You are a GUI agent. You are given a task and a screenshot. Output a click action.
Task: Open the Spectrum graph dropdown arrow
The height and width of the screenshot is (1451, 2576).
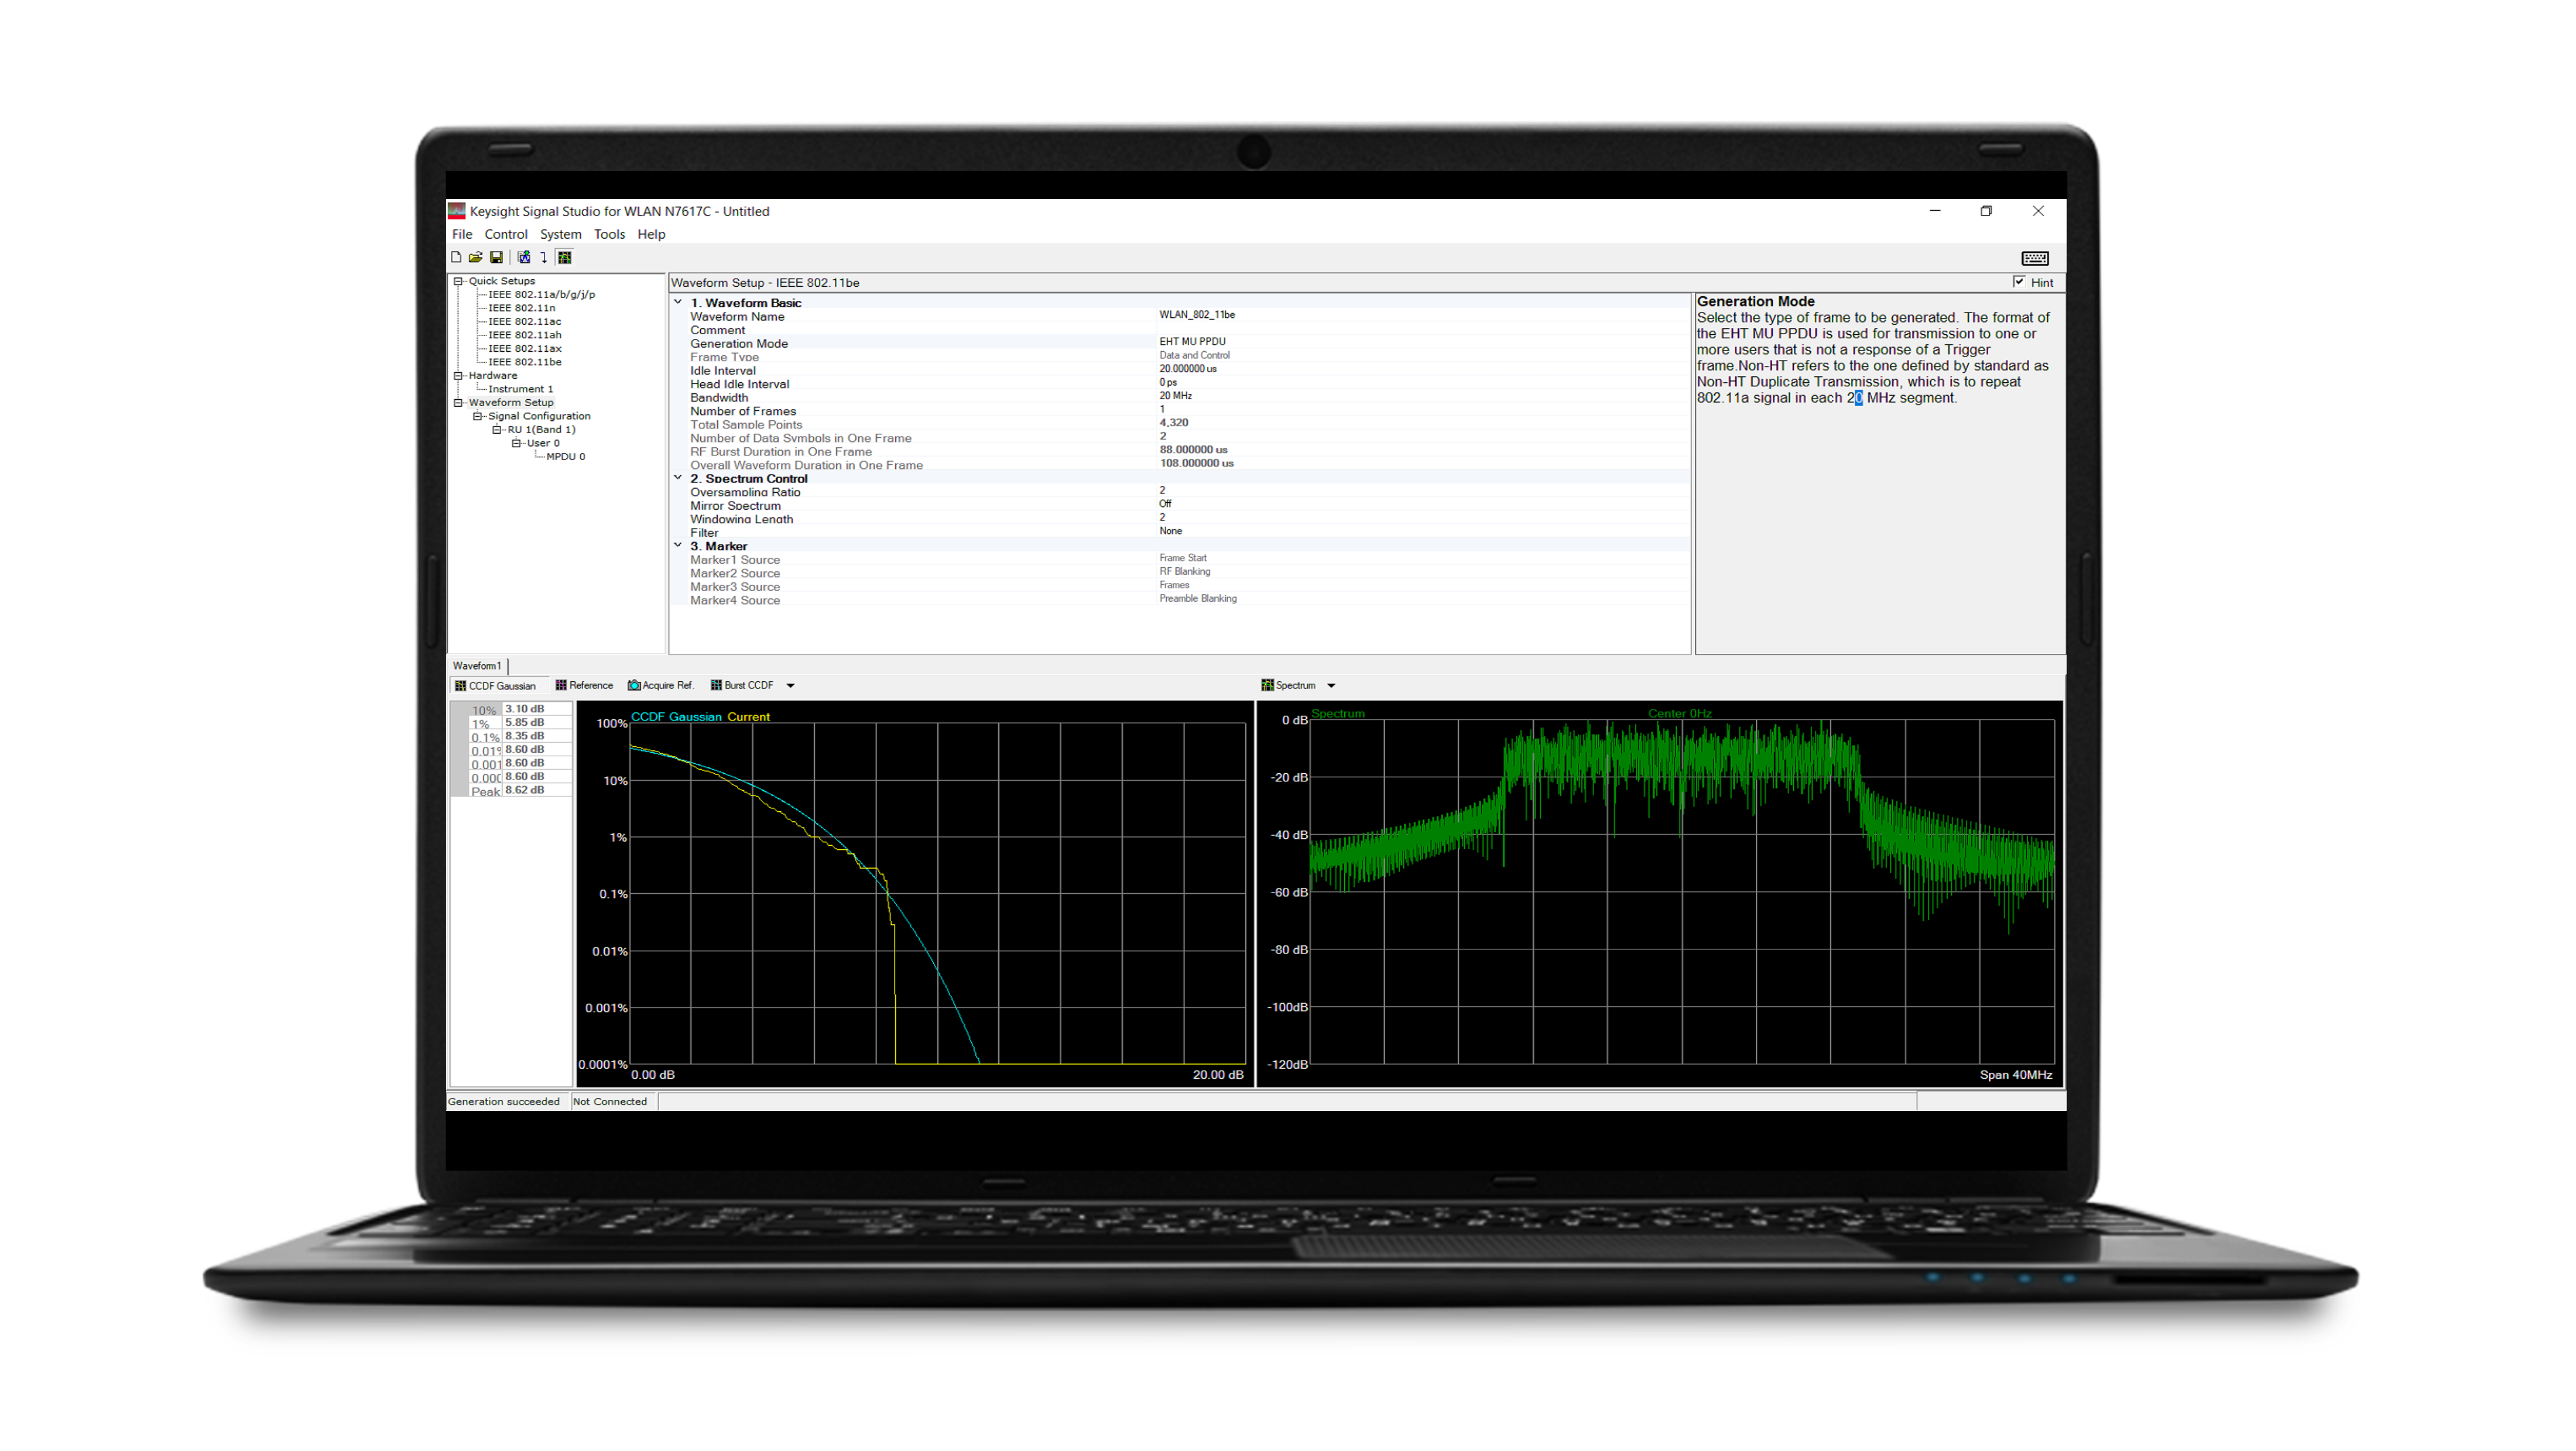pos(1331,686)
